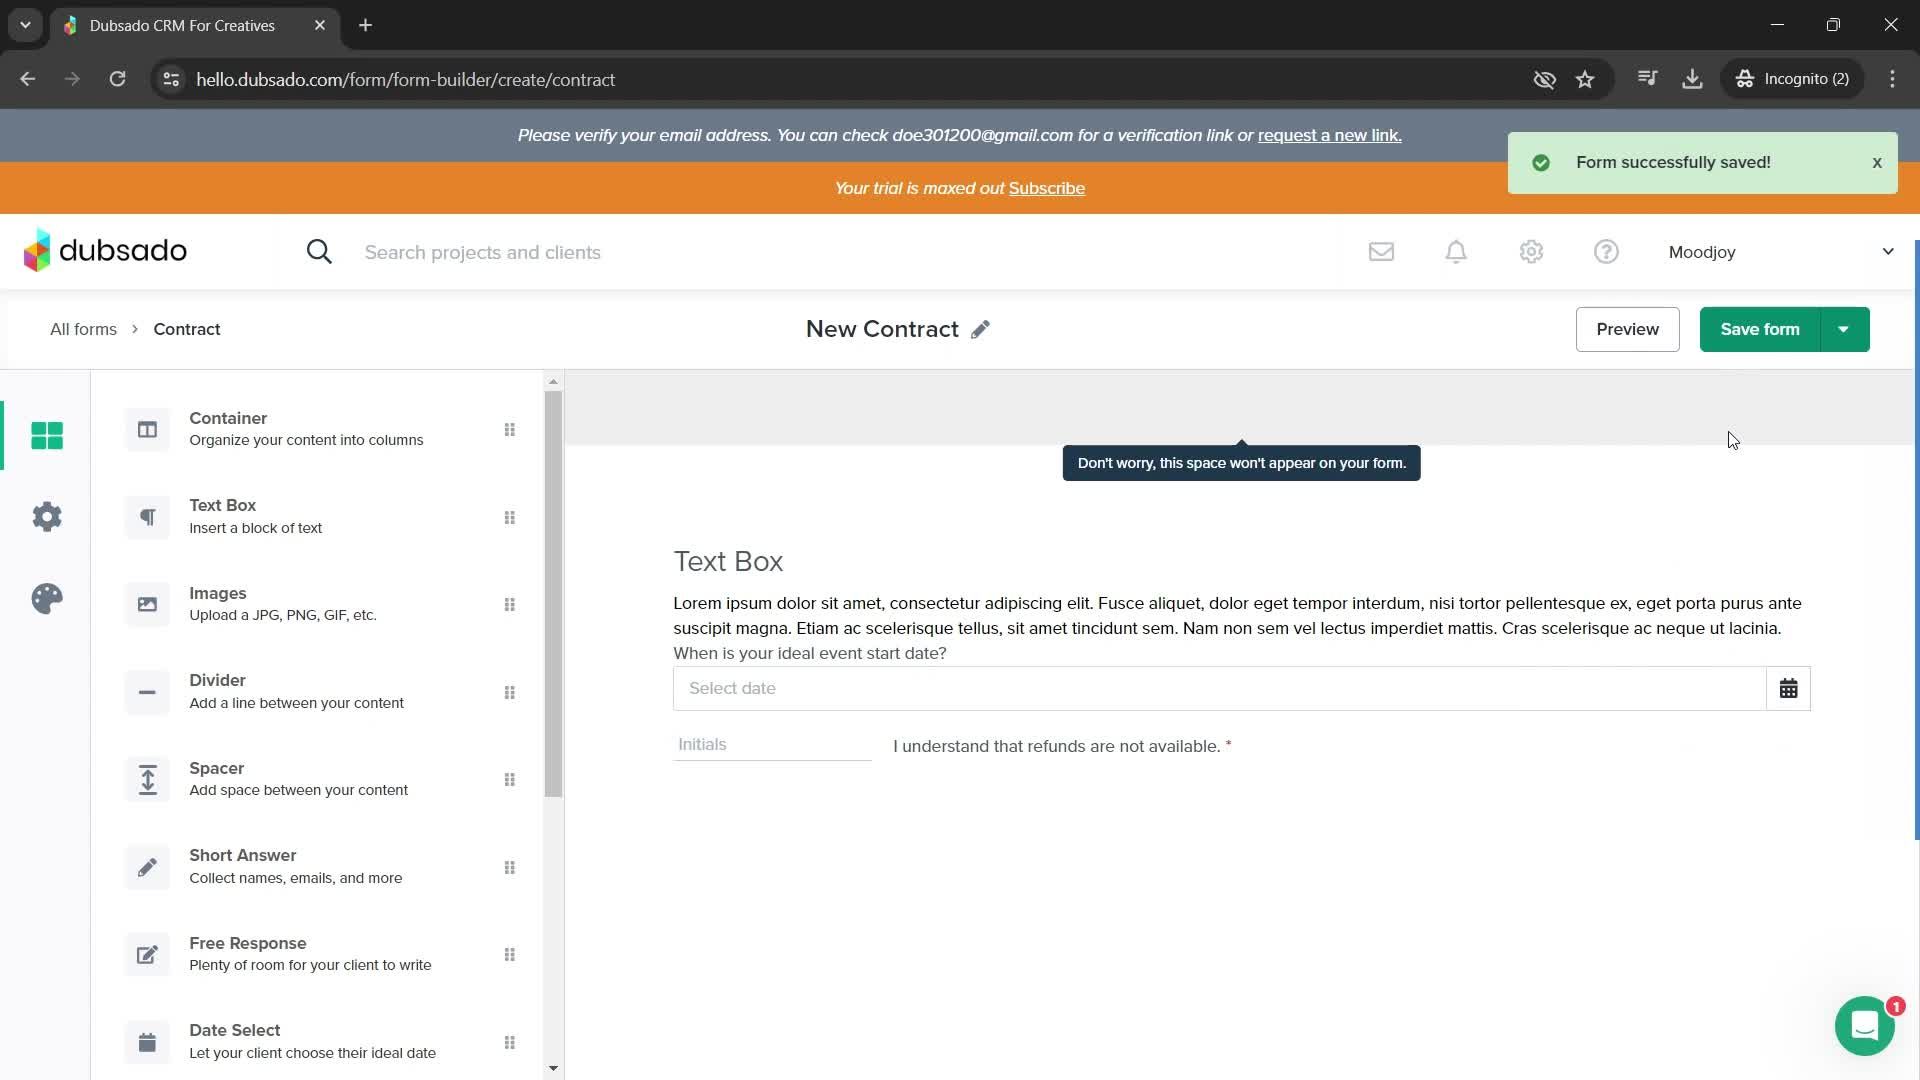
Task: Click the tracking protection eye icon
Action: tap(1545, 79)
